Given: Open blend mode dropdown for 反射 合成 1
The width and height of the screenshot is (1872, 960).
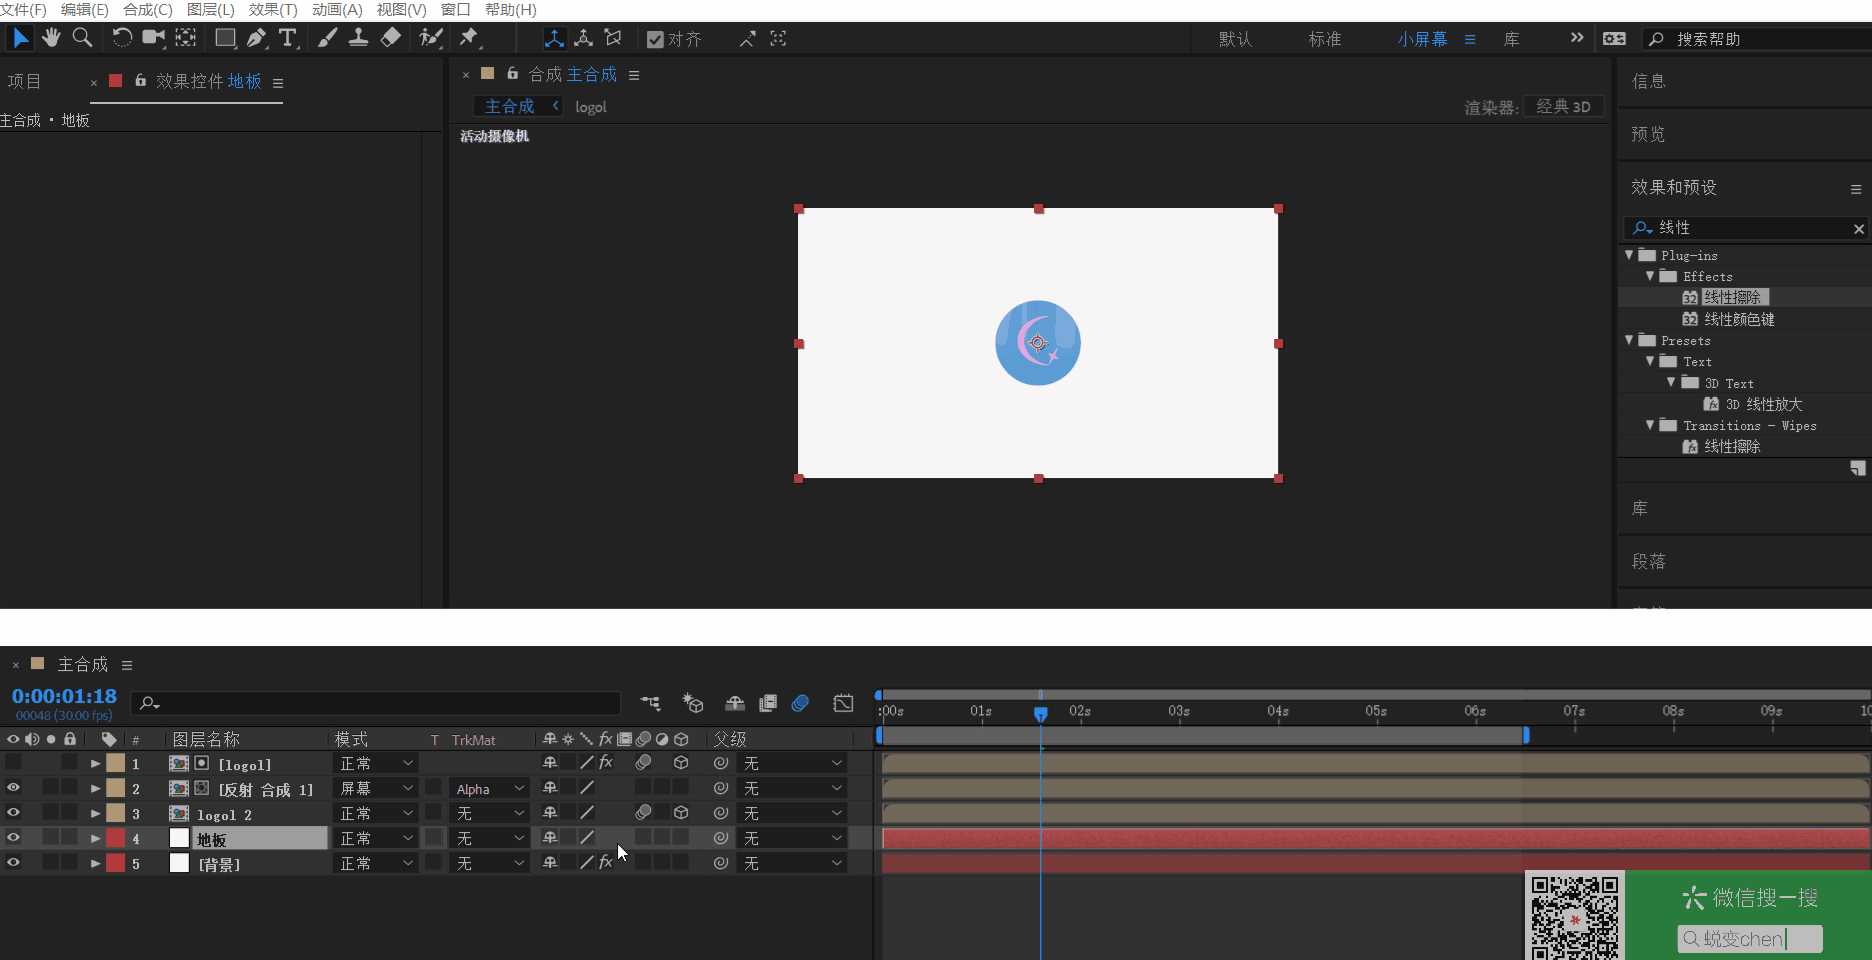Looking at the screenshot, I should [x=376, y=789].
